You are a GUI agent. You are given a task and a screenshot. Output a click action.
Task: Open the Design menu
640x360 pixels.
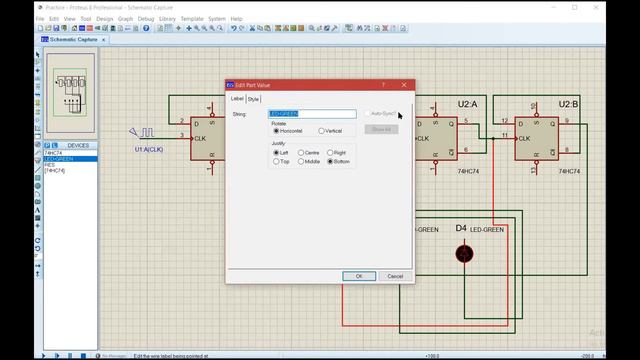point(104,19)
